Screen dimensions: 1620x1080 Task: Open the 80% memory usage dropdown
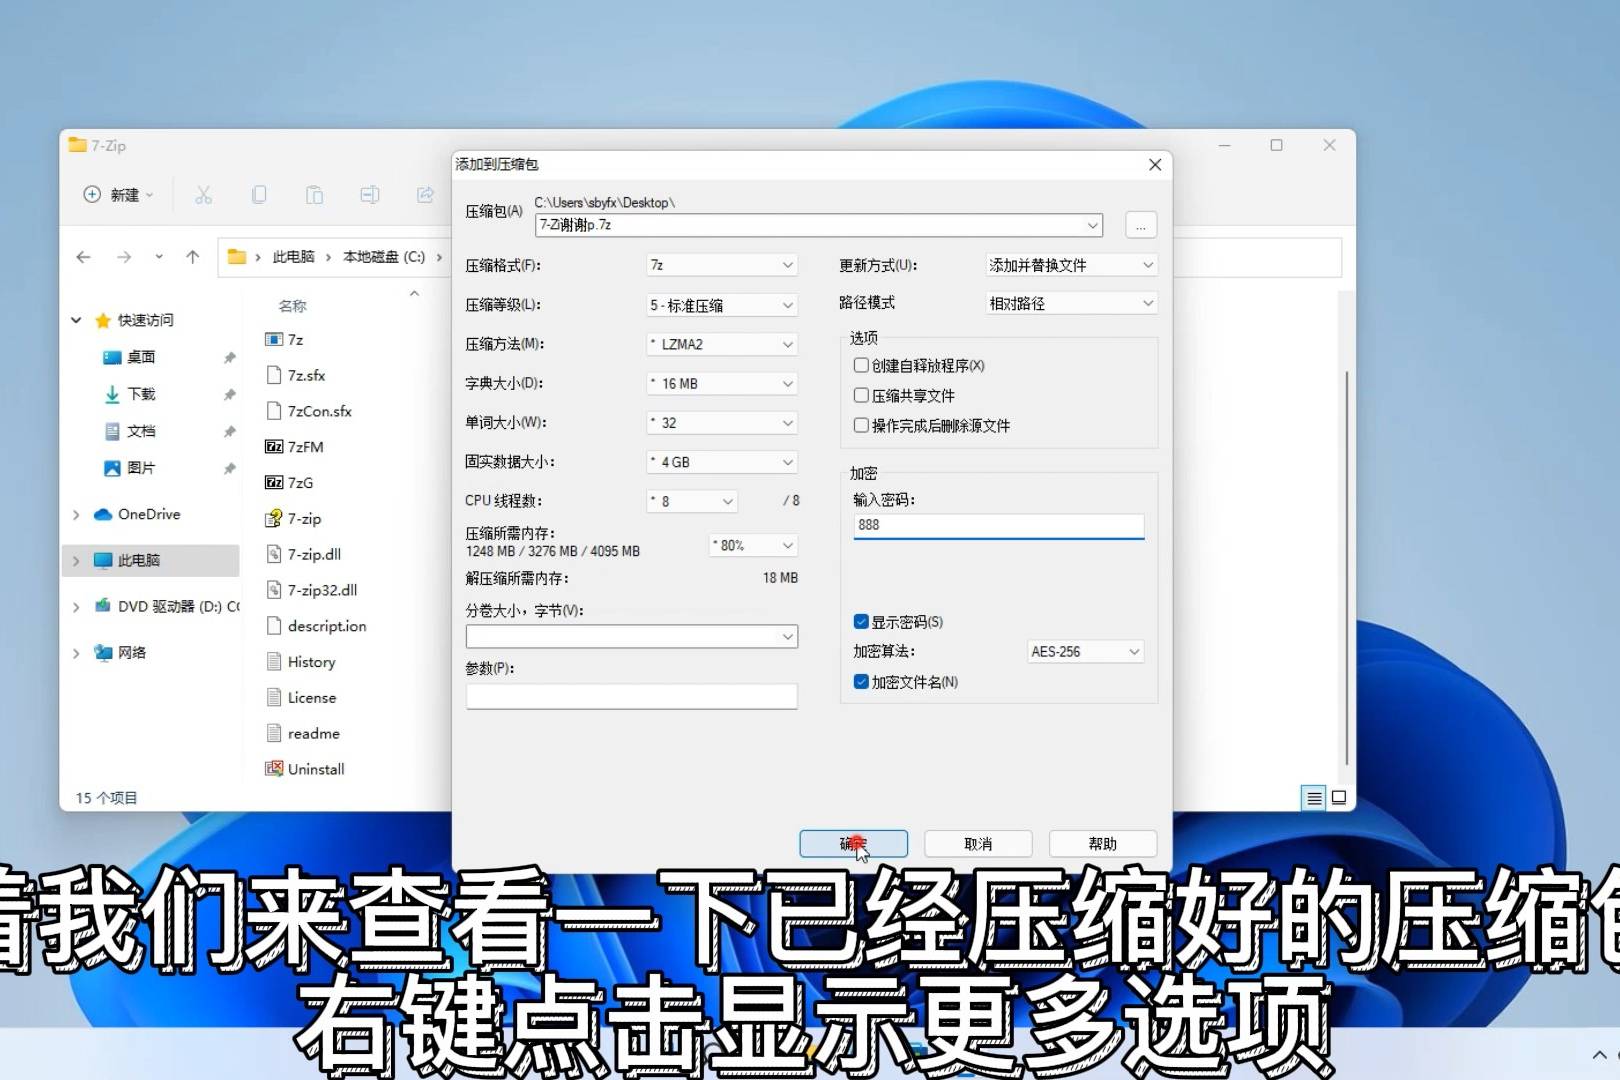pos(753,545)
